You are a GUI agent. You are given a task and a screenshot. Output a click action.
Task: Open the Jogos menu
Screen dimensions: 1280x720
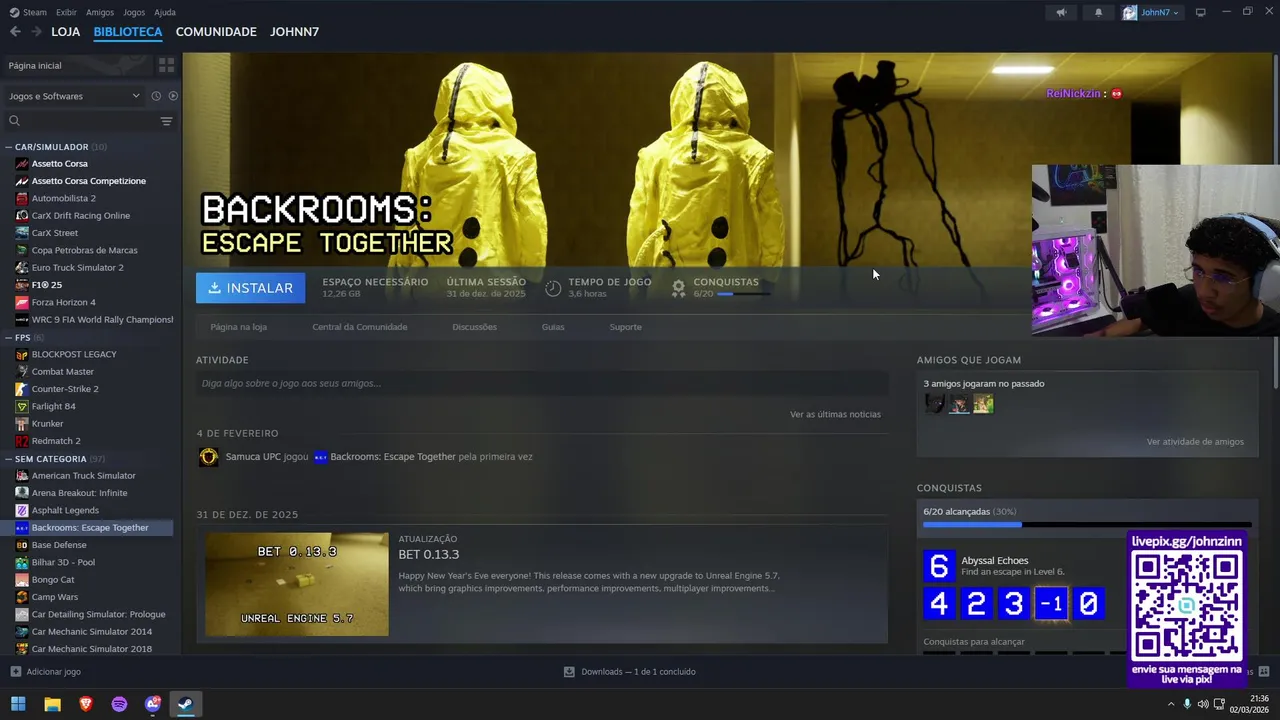tap(134, 12)
